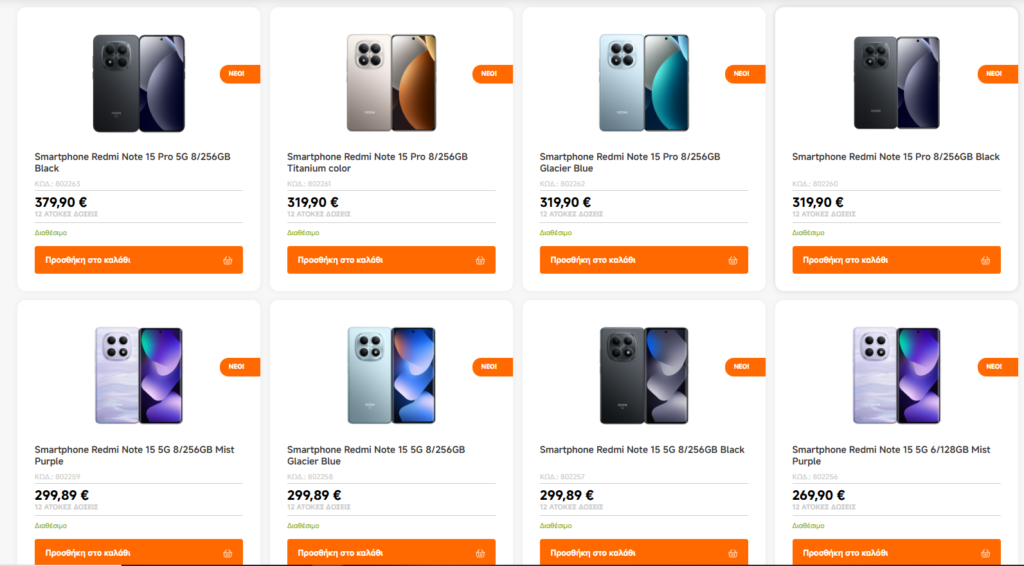View Redmi Note 15 Pro Glacier Blue product image
Image resolution: width=1024 pixels, height=566 pixels.
click(644, 83)
